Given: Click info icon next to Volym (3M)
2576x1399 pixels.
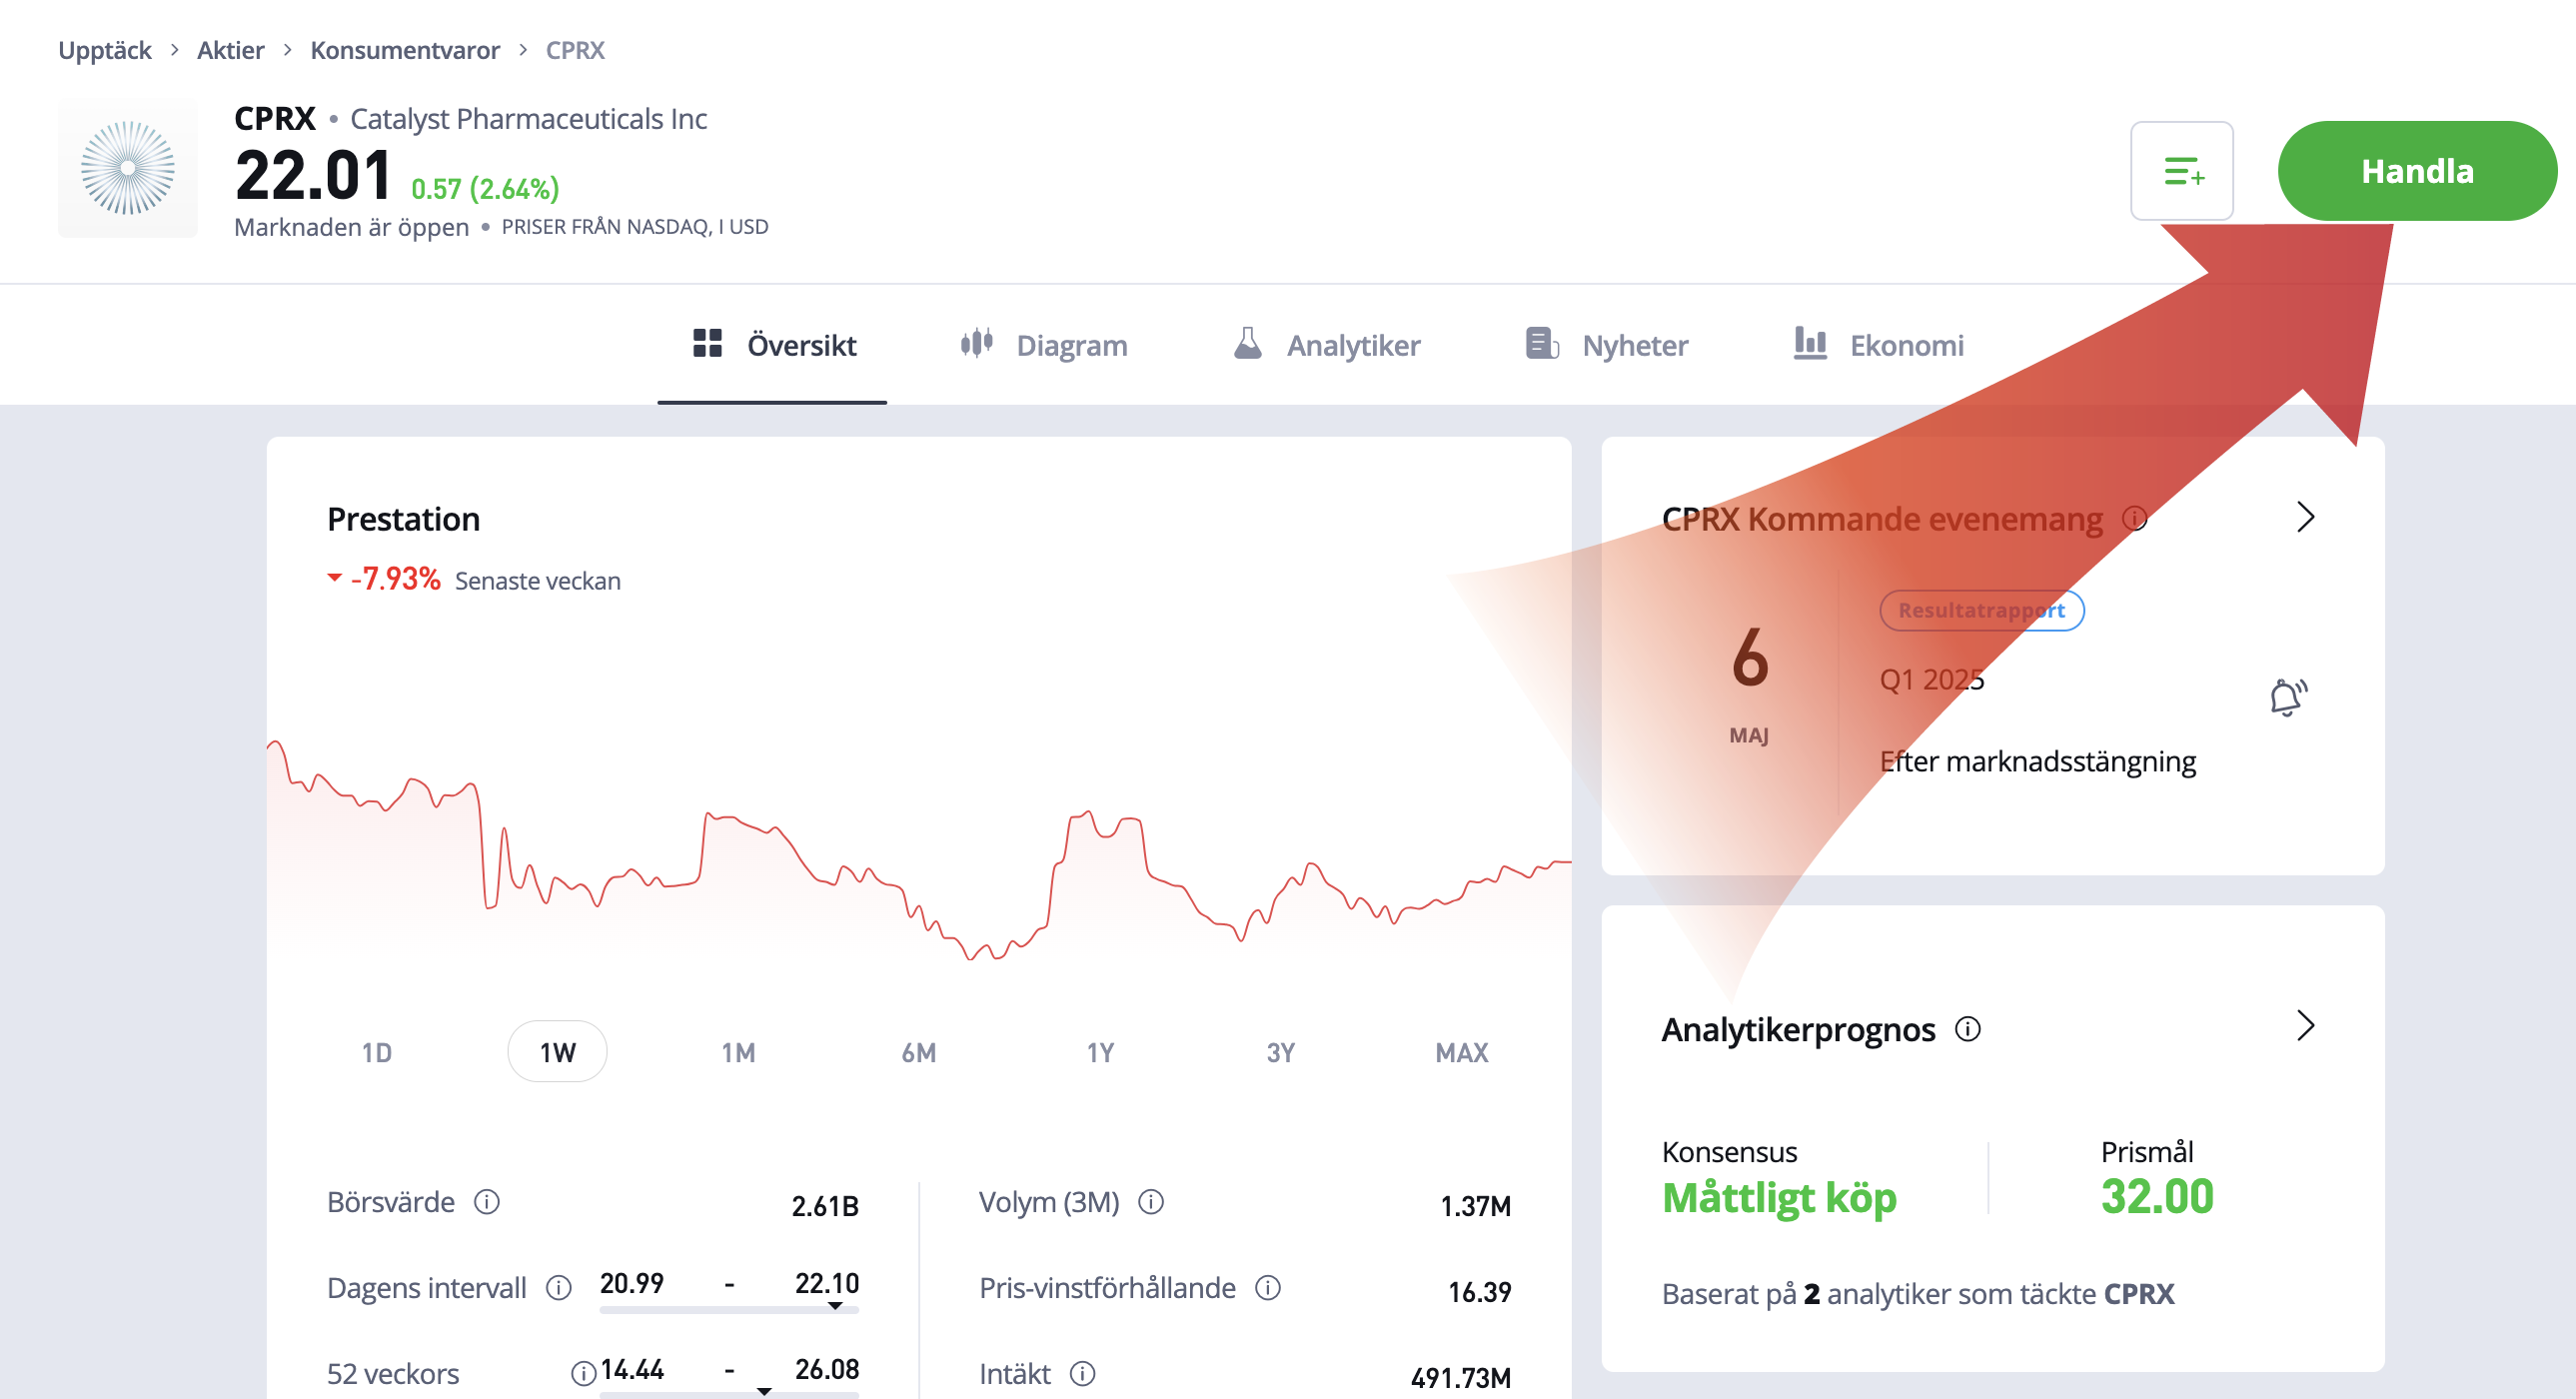Looking at the screenshot, I should [x=1151, y=1201].
